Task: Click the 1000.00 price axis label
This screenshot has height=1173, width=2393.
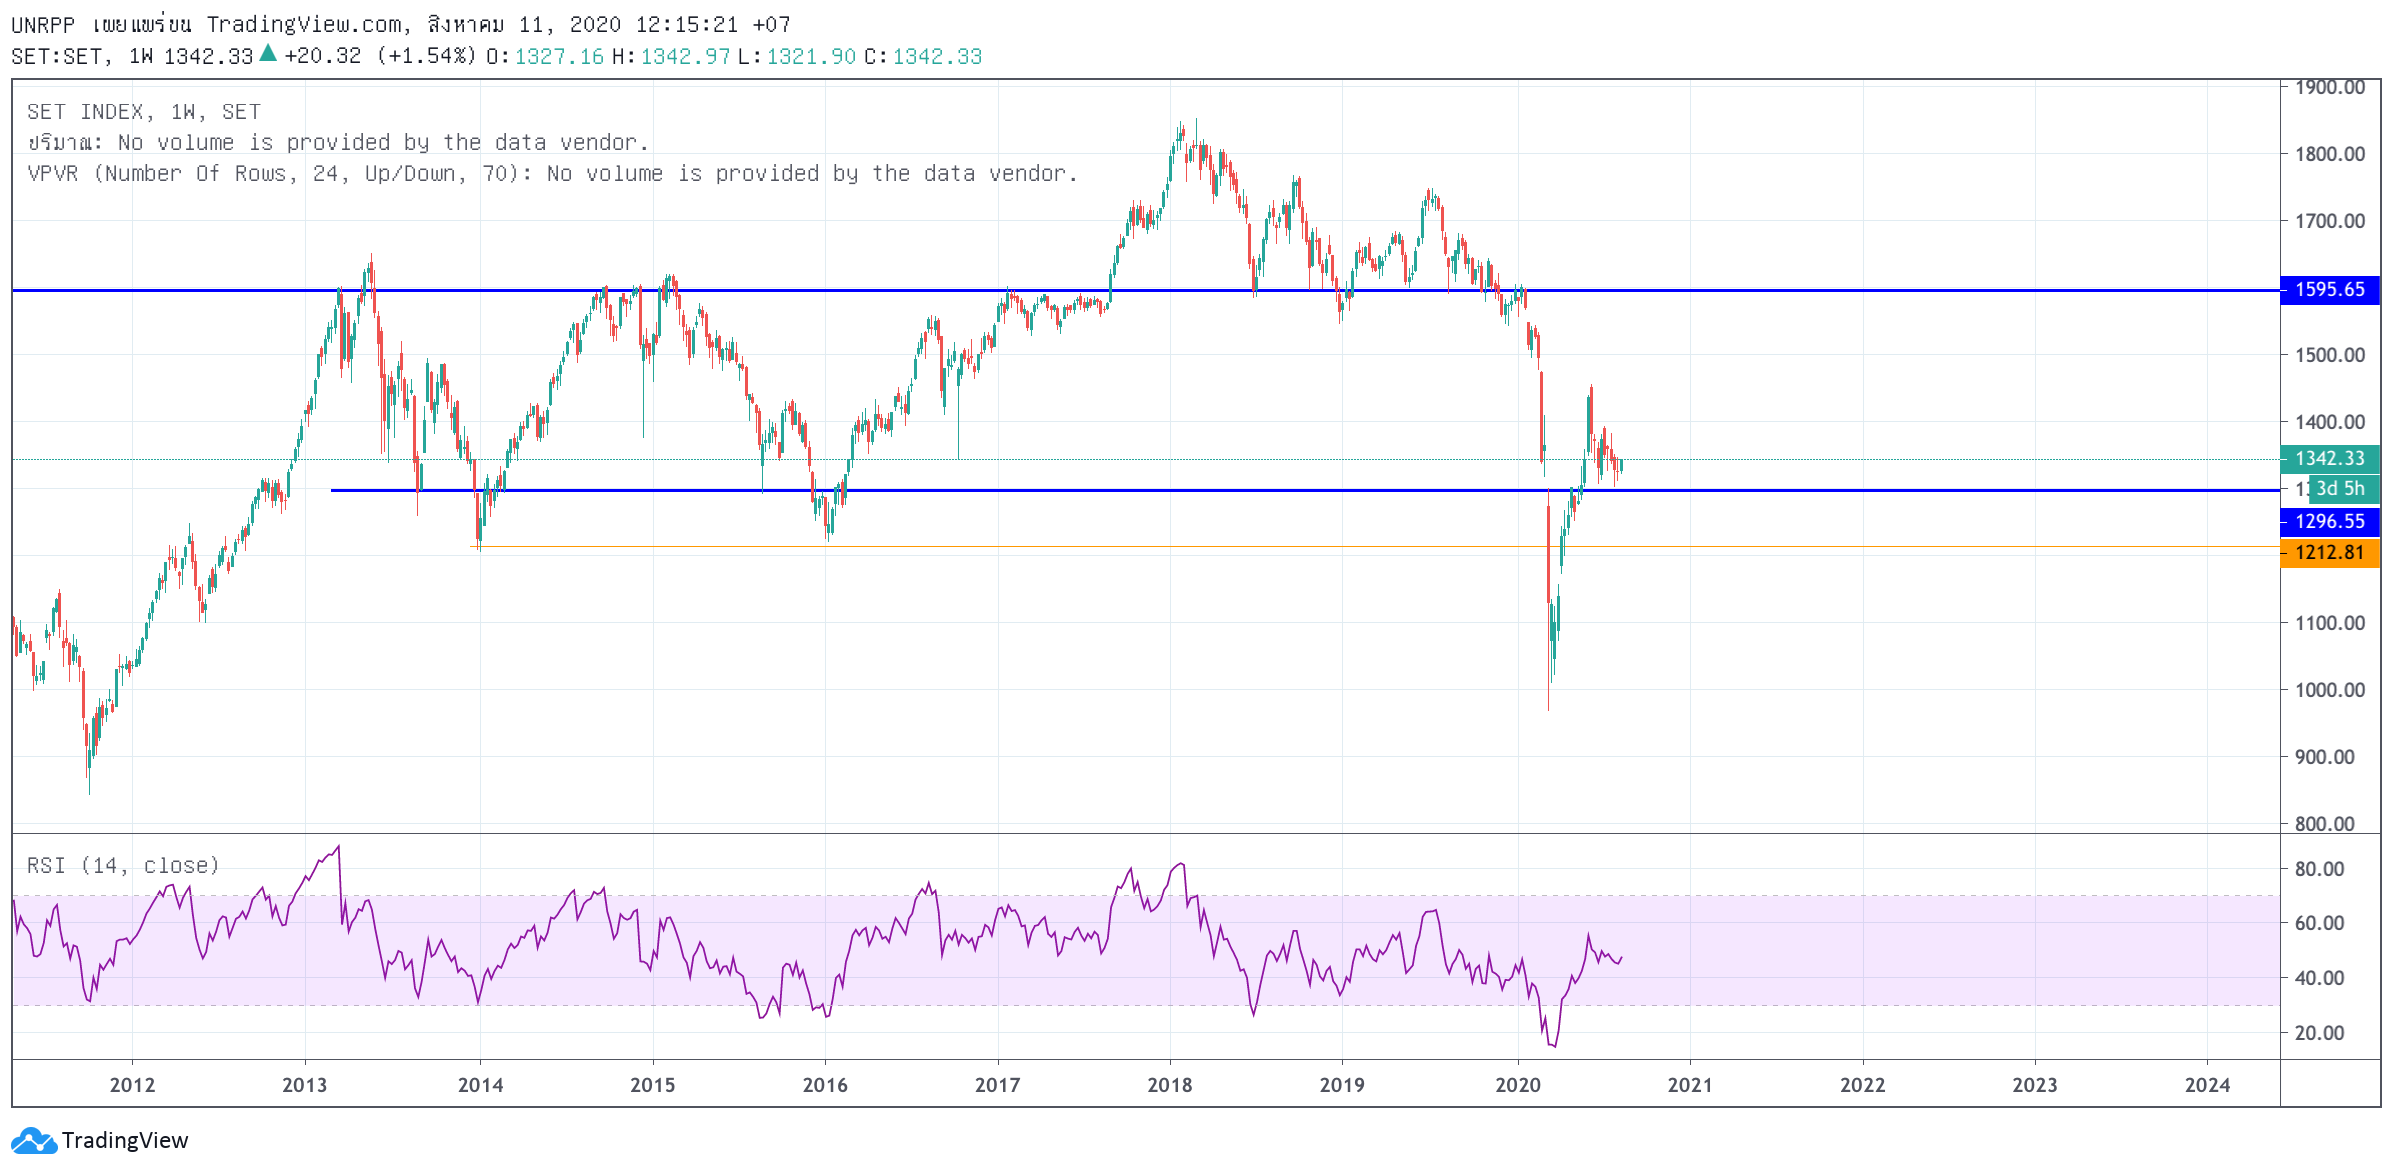Action: [x=2330, y=690]
